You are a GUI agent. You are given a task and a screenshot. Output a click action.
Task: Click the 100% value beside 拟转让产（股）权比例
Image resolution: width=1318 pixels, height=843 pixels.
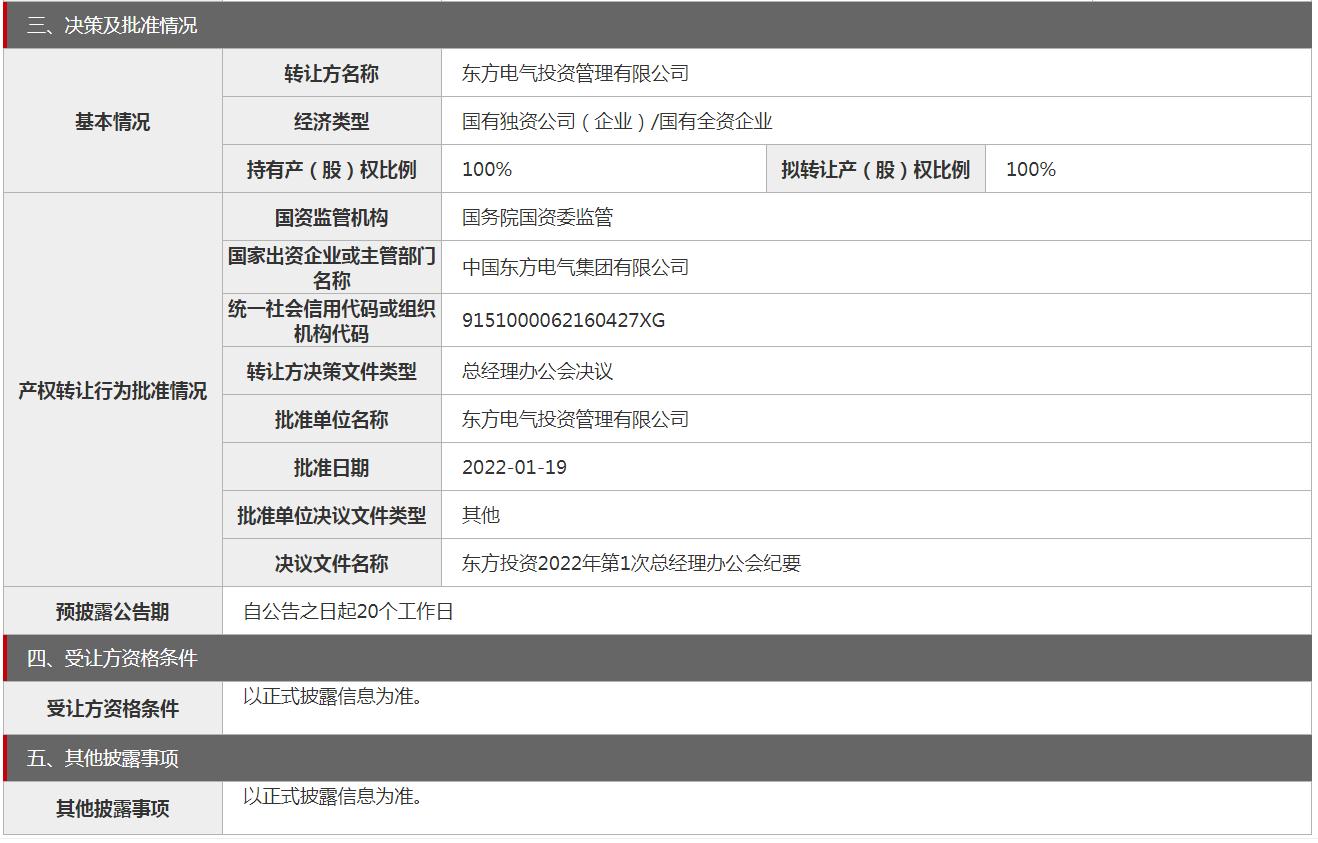[1031, 169]
